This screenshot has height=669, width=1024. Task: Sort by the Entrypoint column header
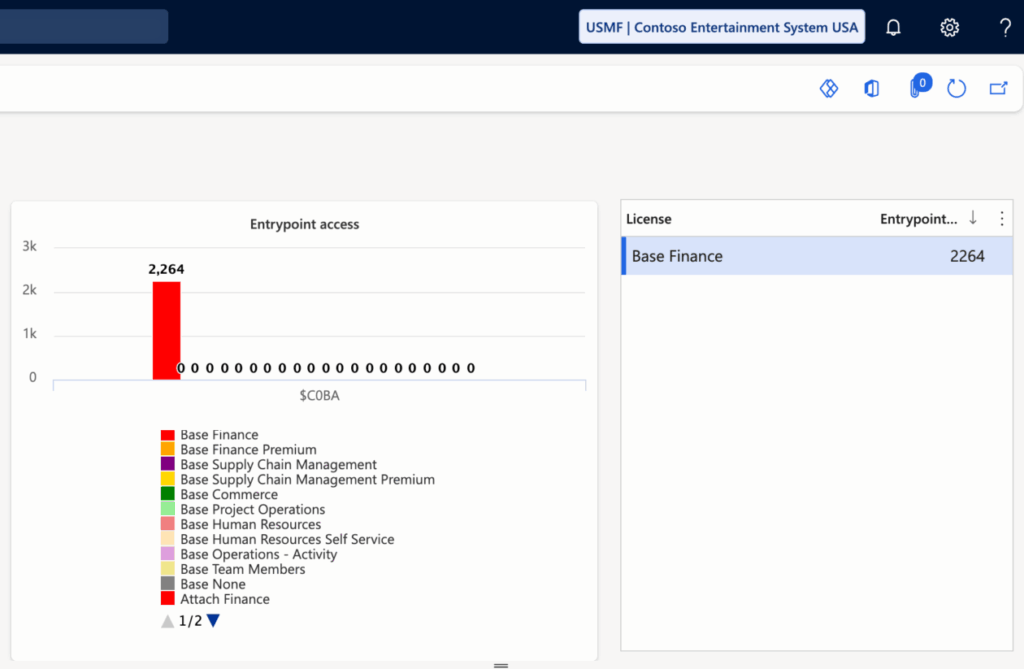click(x=918, y=218)
